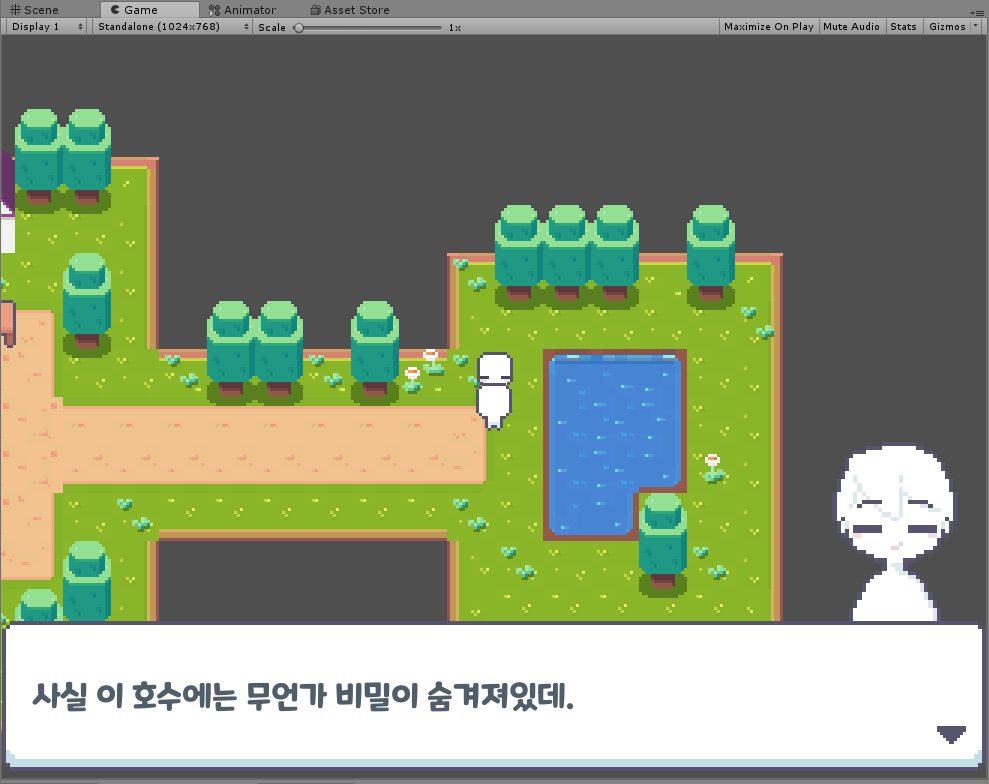Open the Gizmos dropdown arrow

(976, 26)
